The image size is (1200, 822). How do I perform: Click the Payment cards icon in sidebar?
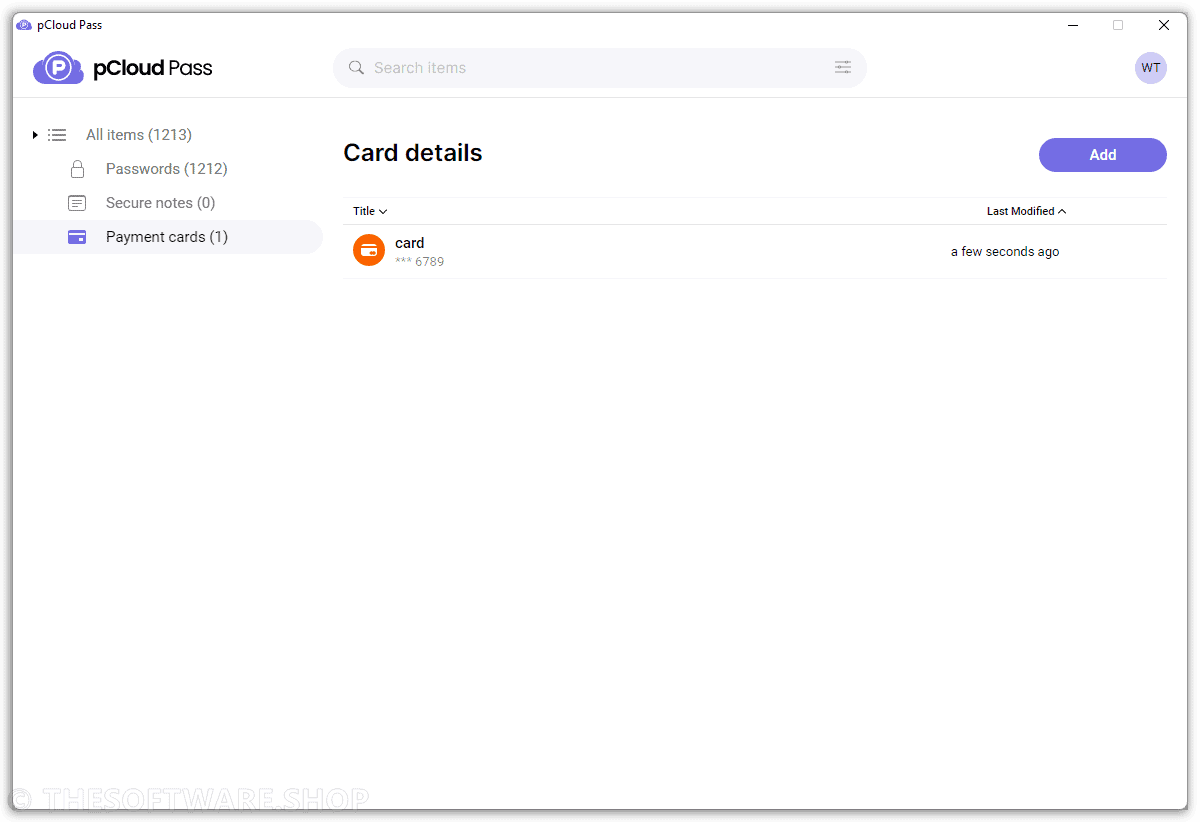coord(77,237)
